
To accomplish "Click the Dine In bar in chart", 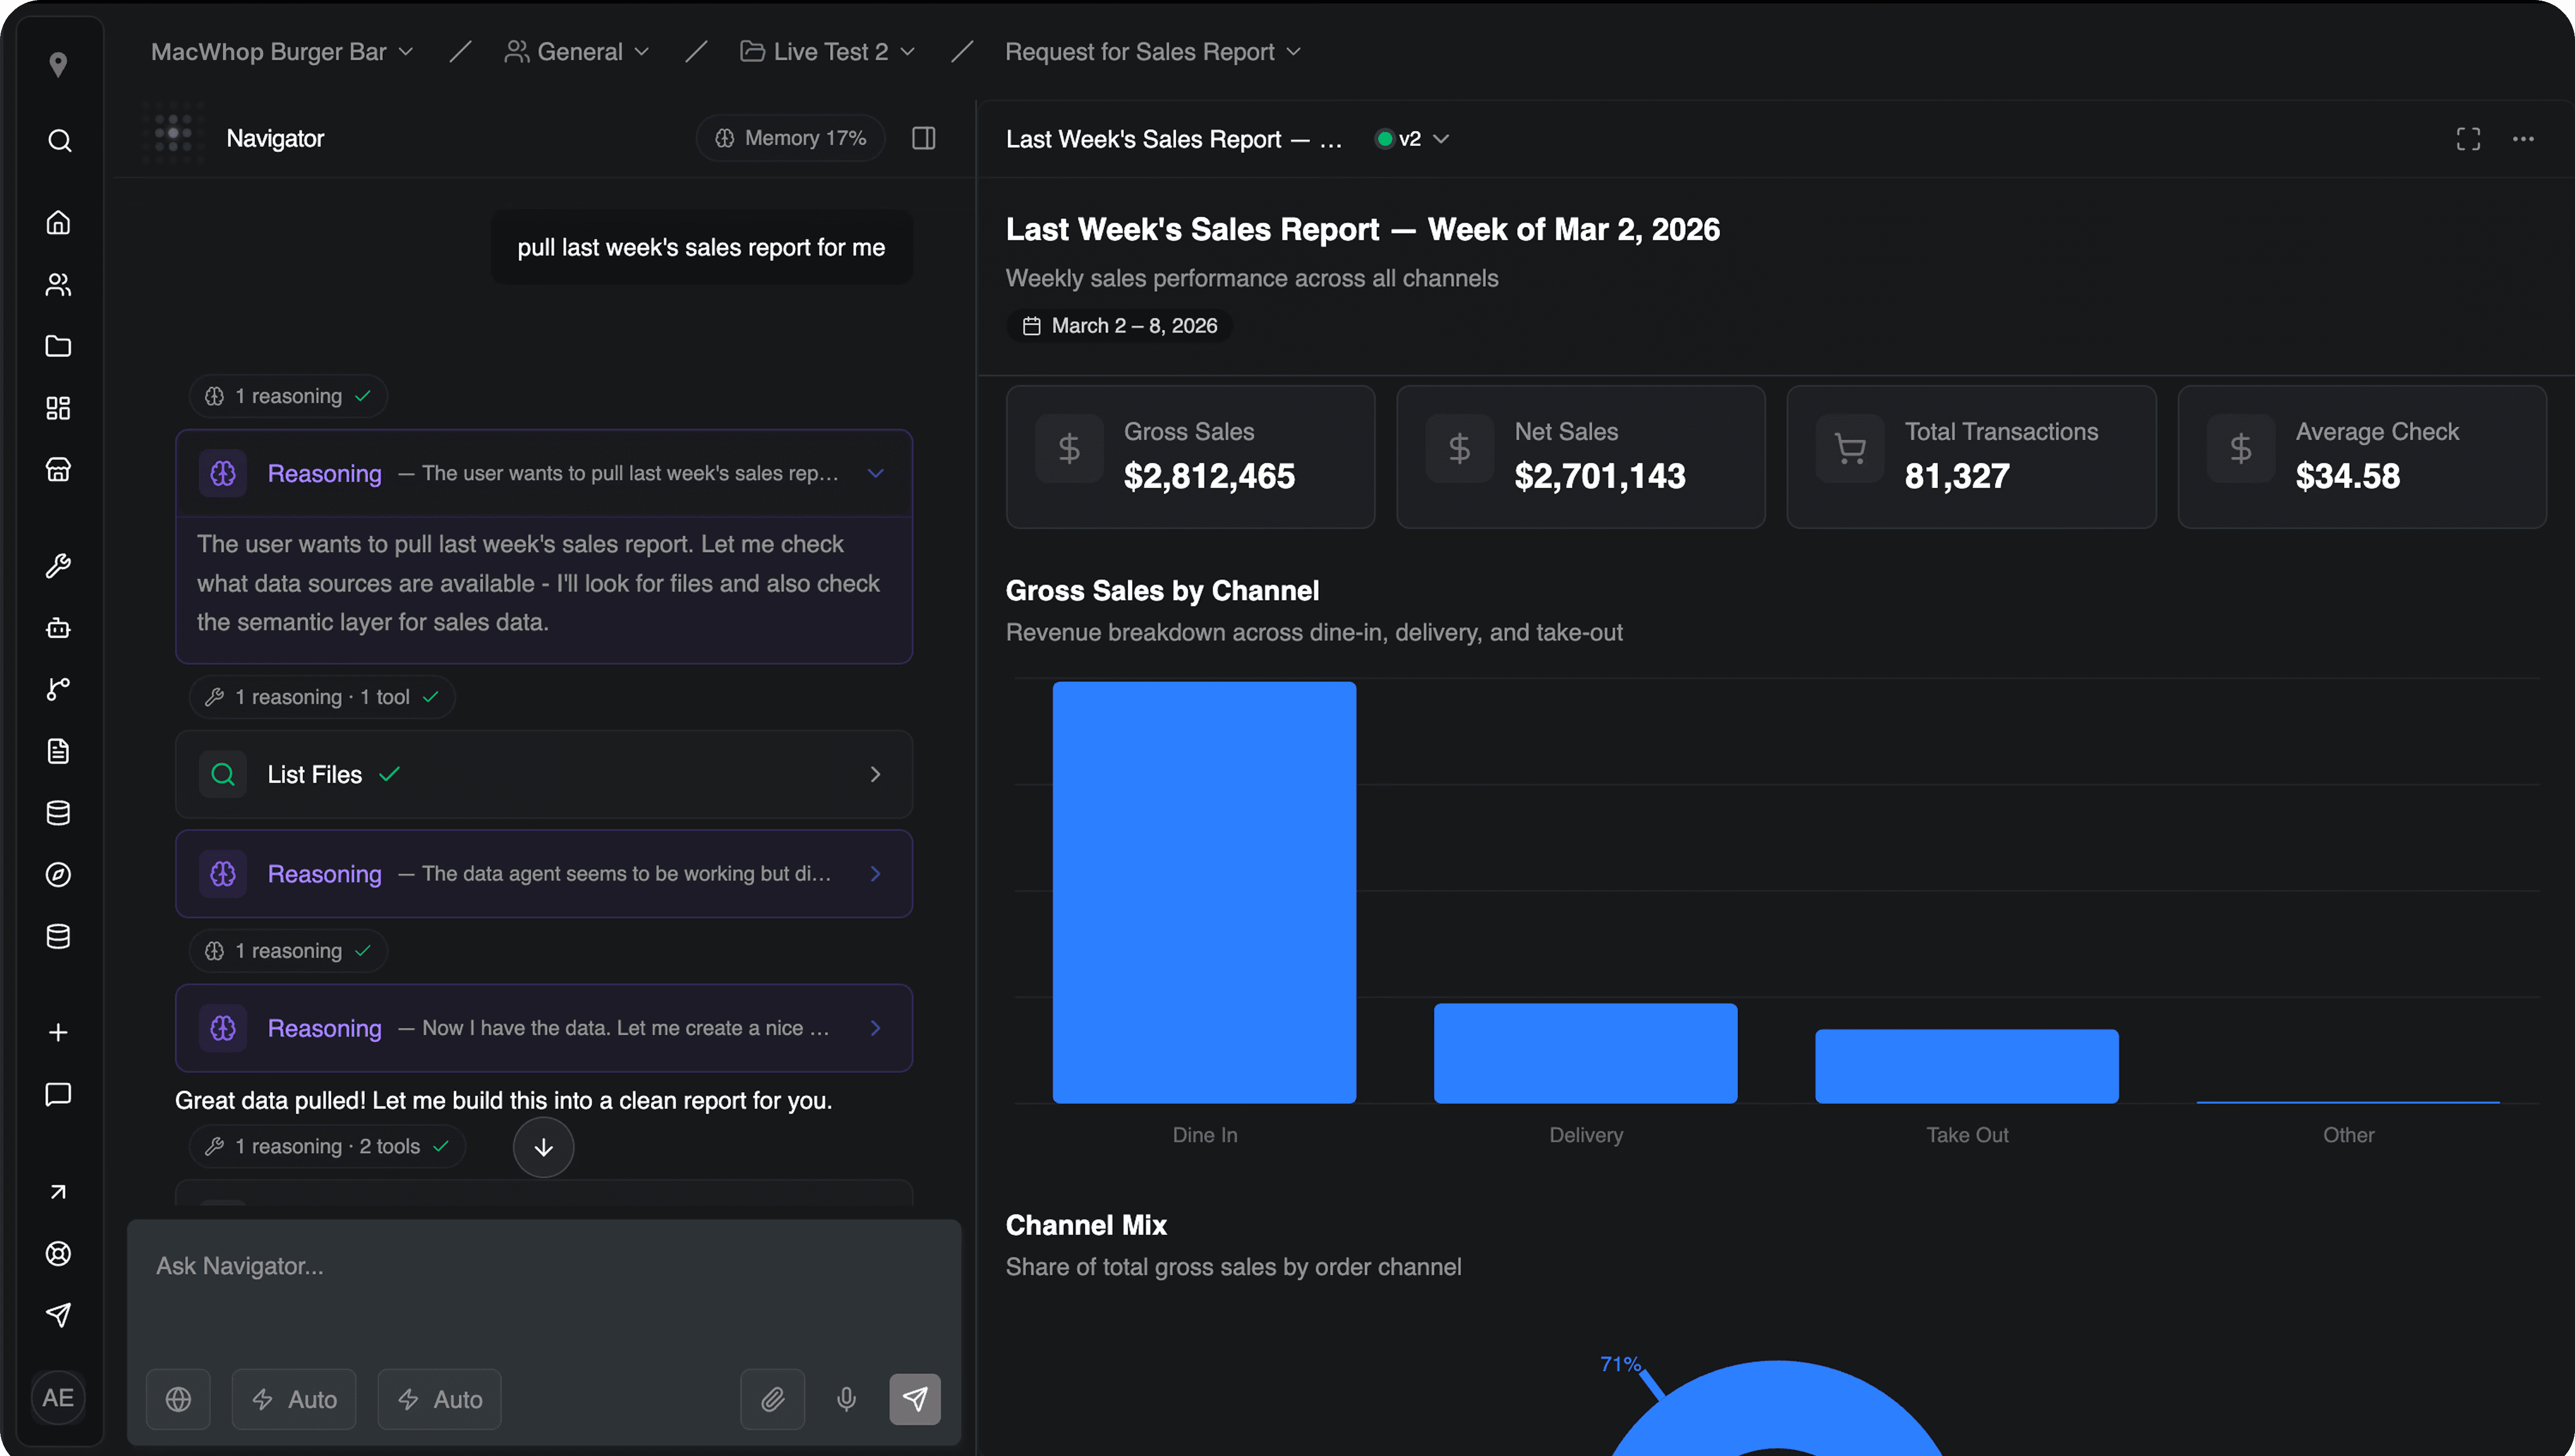I will (x=1204, y=892).
